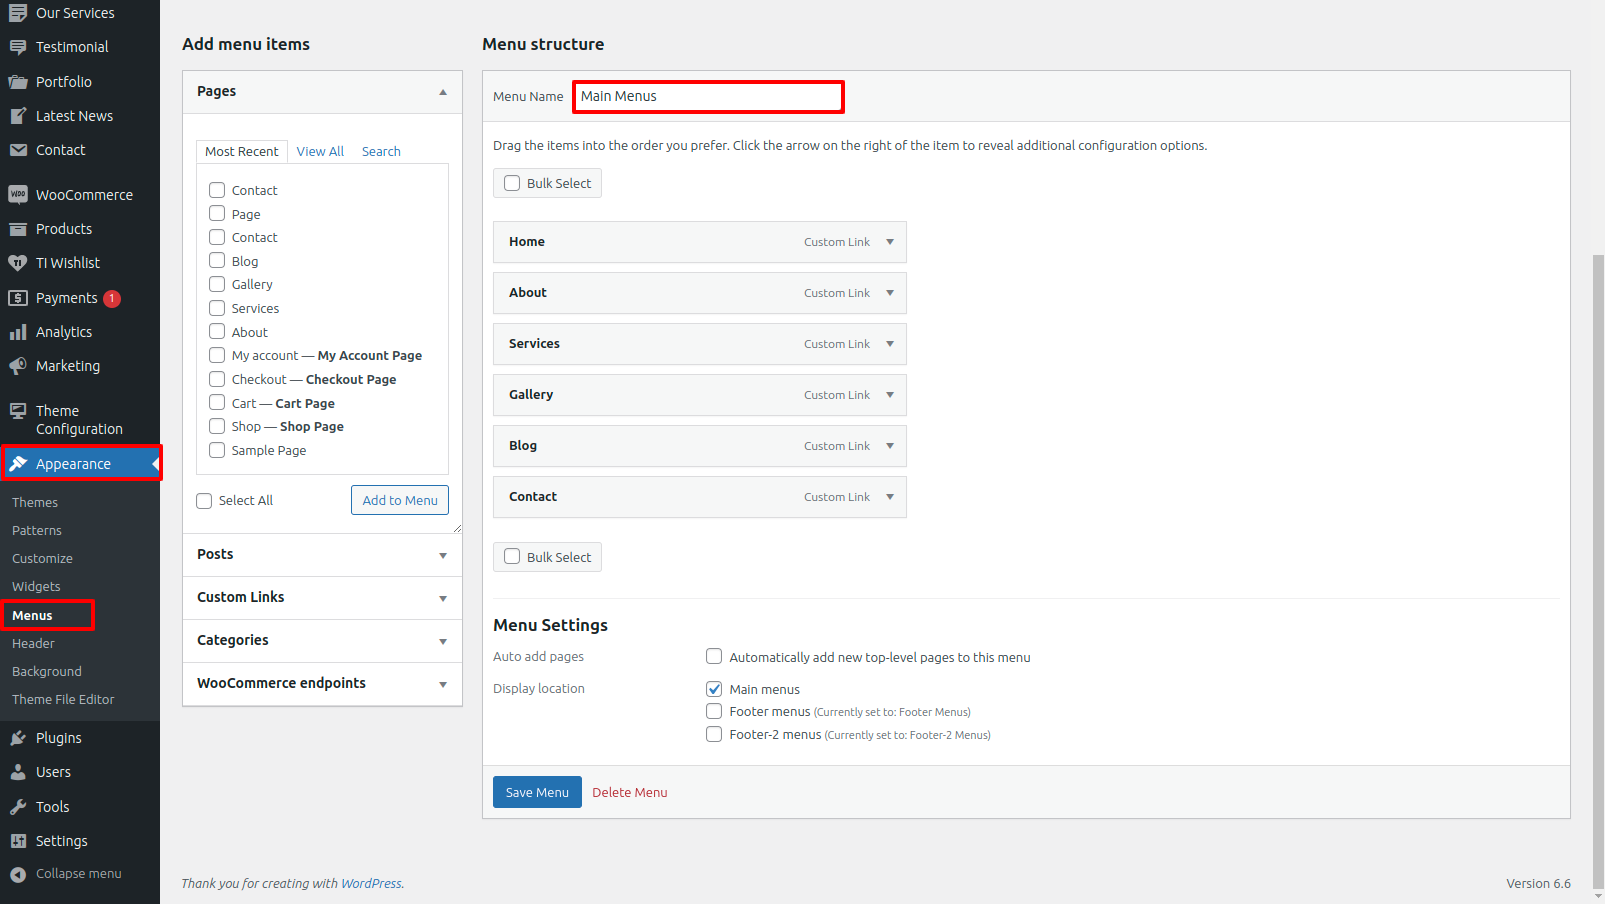Open Plugins via its plug icon

[x=18, y=738]
